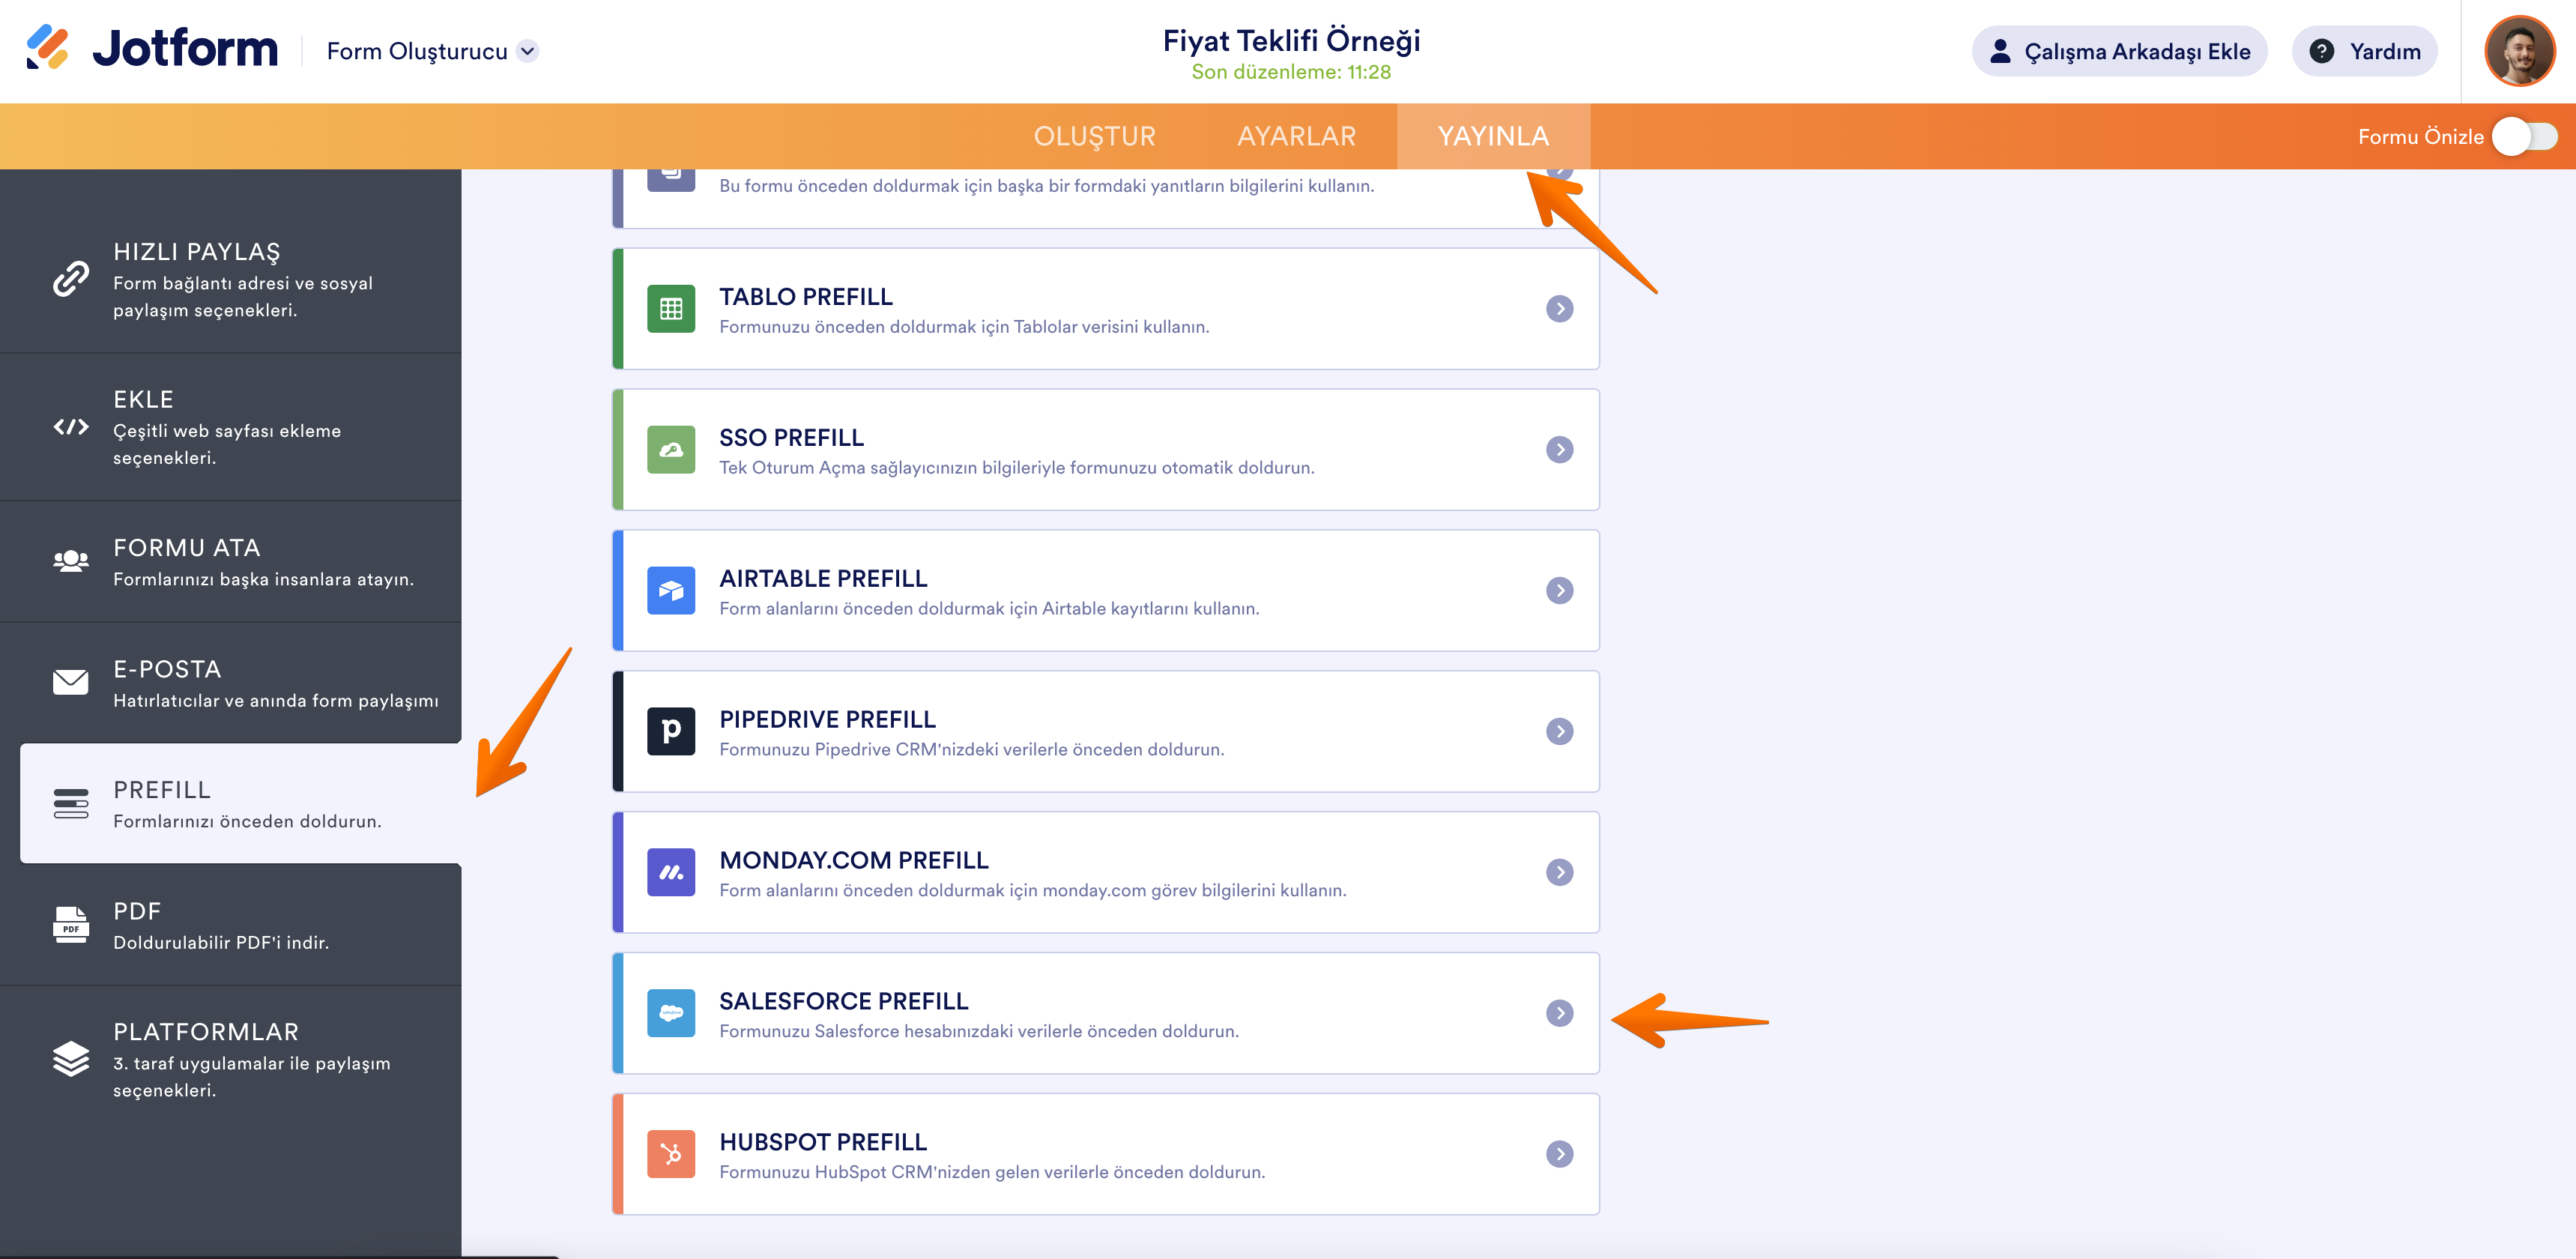The width and height of the screenshot is (2576, 1259).
Task: Expand HubSpot Prefill with arrow chevron
Action: click(1559, 1154)
